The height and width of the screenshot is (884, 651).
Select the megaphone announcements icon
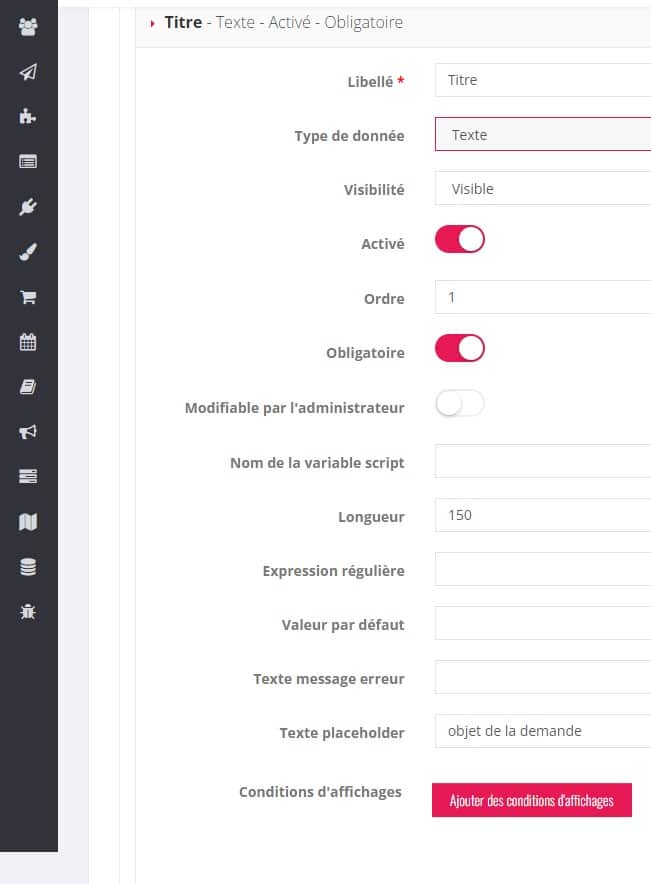tap(28, 432)
